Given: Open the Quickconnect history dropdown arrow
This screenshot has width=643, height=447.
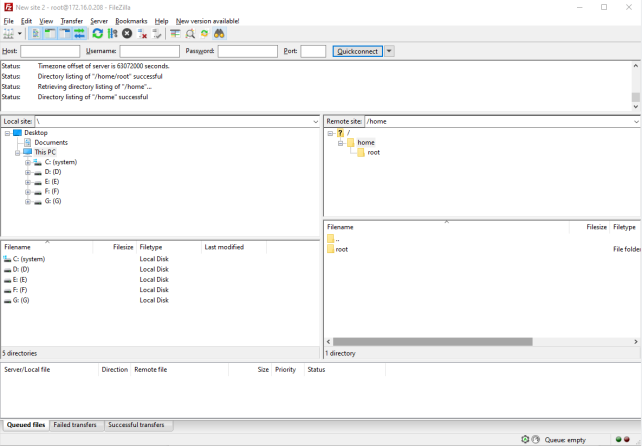Looking at the screenshot, I should tap(390, 51).
